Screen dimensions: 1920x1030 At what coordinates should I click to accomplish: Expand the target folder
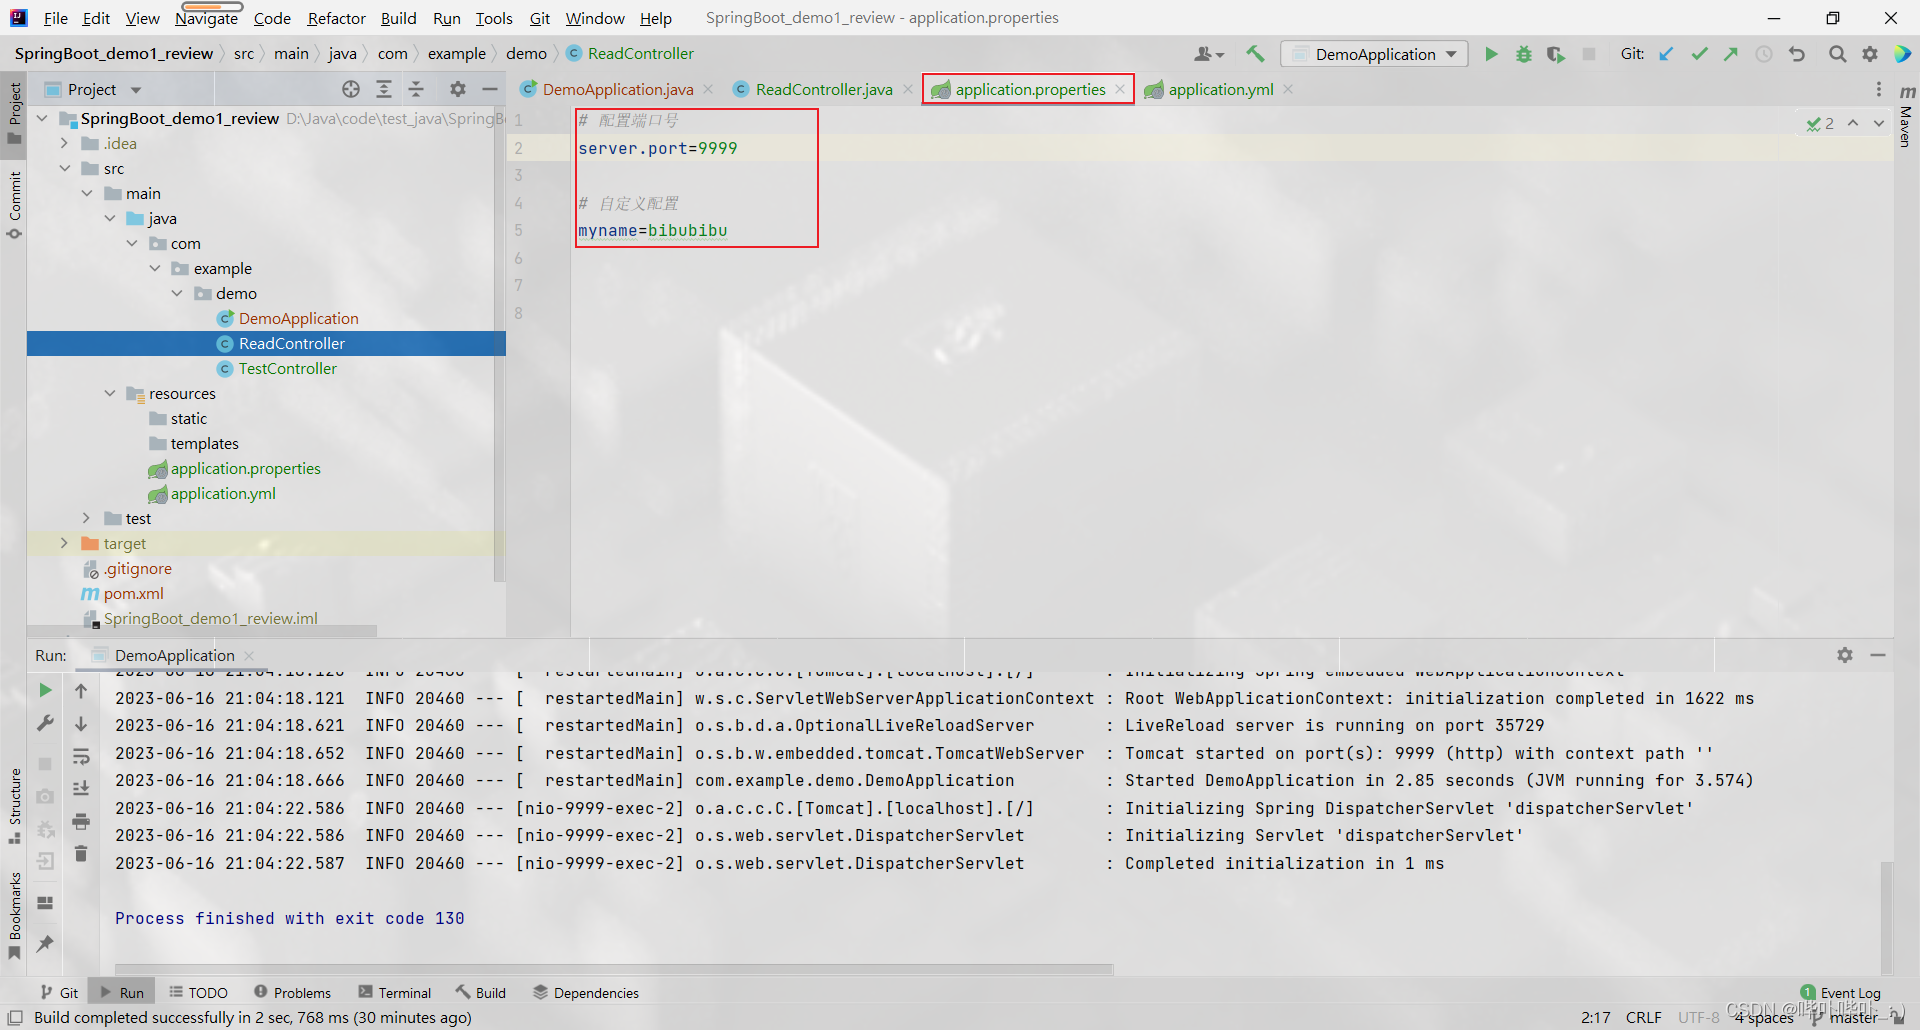[x=64, y=543]
